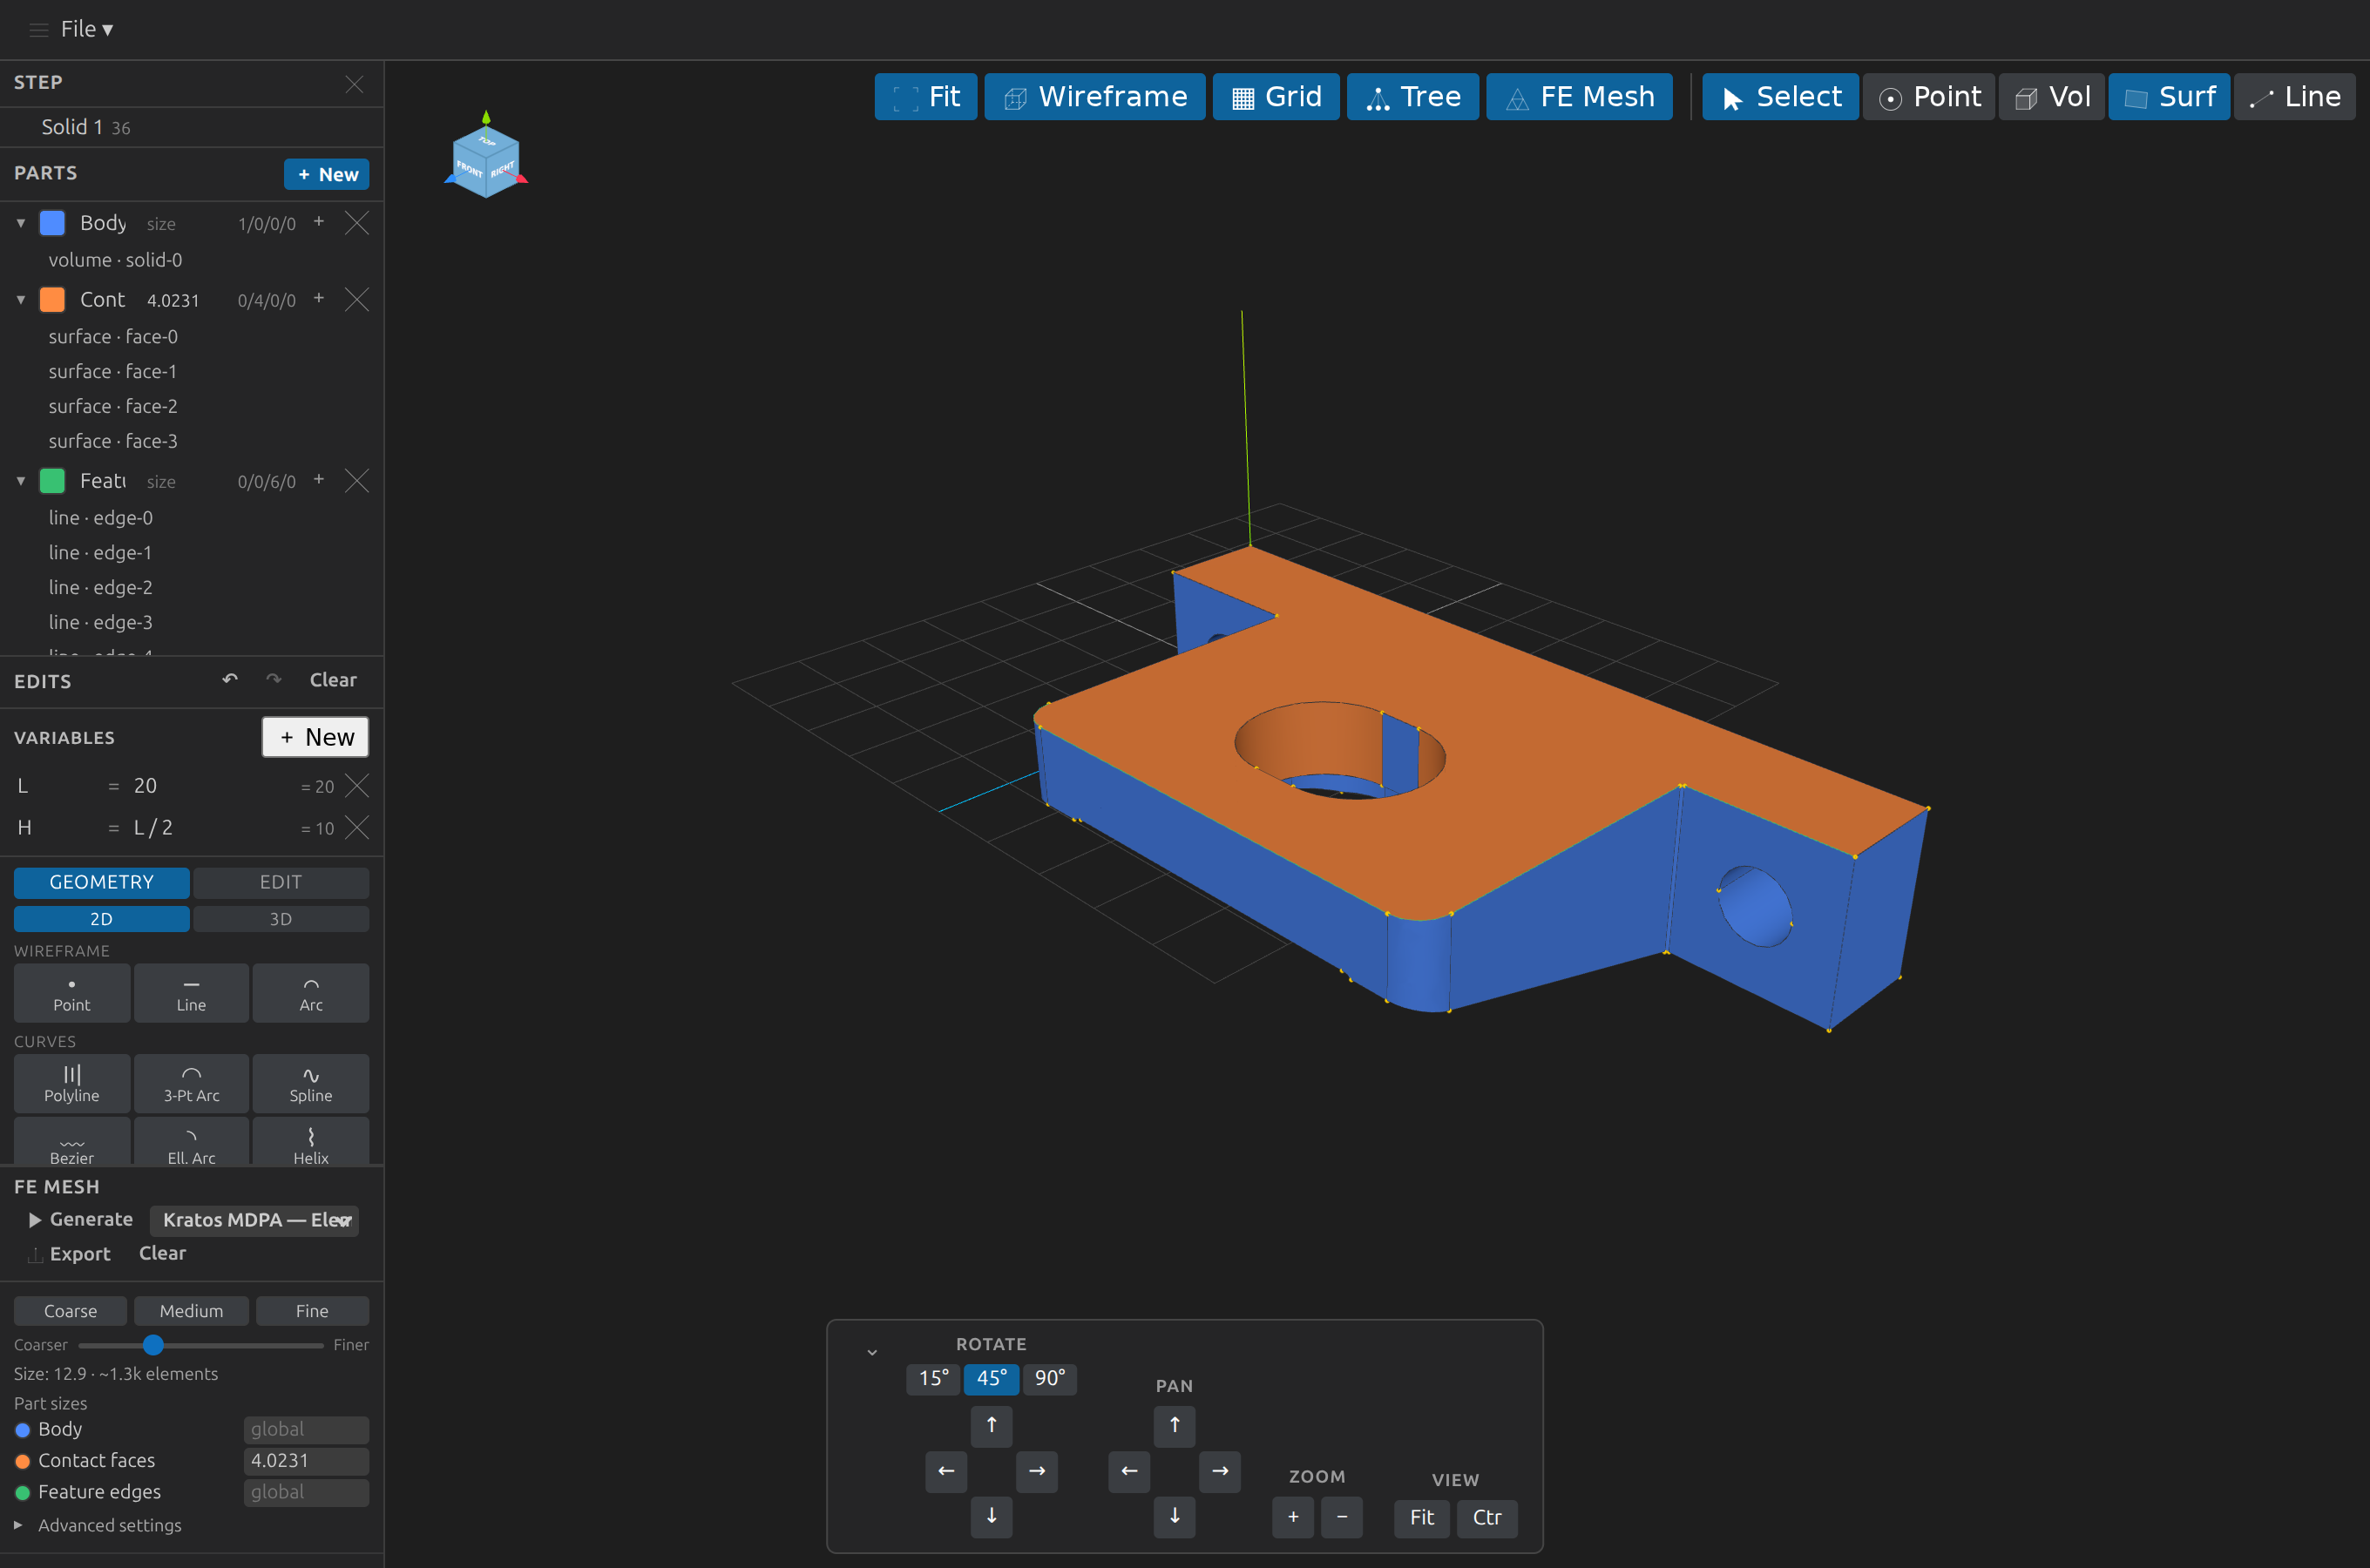This screenshot has width=2370, height=1568.
Task: Delete the Body part
Action: pyautogui.click(x=357, y=223)
